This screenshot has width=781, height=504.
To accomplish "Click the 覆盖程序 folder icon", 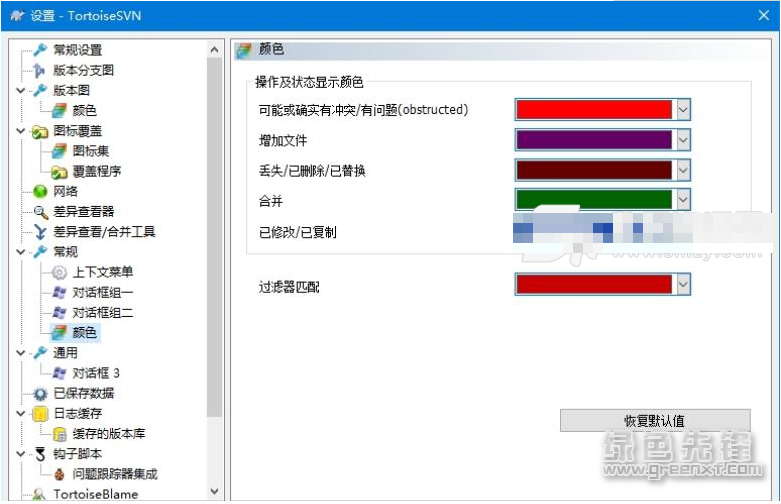I will click(x=59, y=171).
